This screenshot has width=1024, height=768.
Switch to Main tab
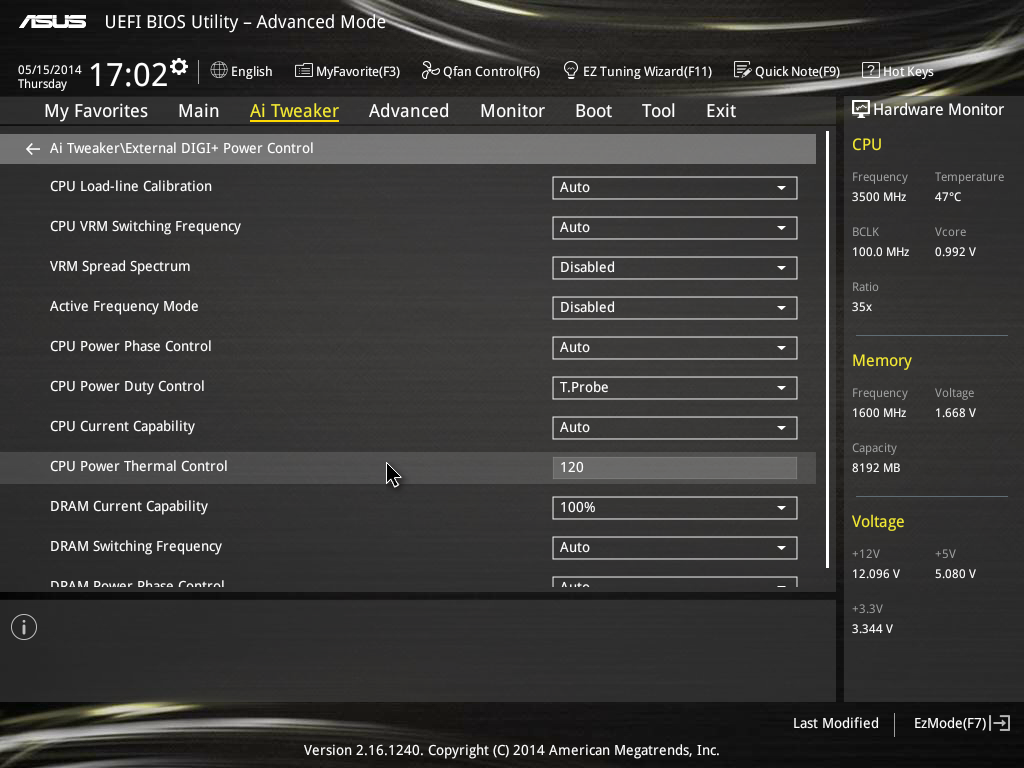pos(199,111)
